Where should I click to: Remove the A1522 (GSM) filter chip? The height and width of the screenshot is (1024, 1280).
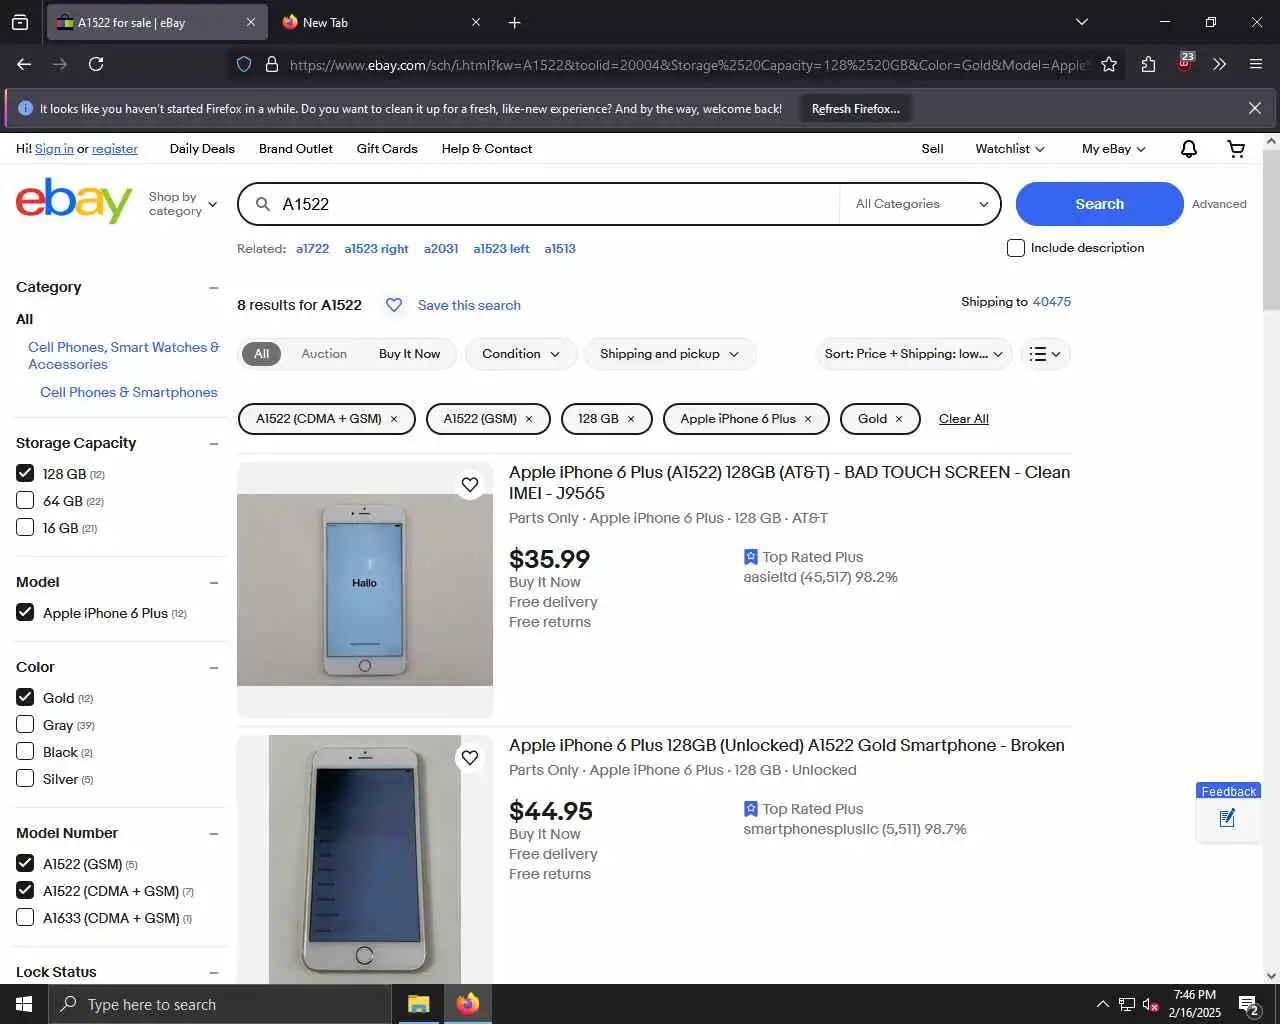529,419
